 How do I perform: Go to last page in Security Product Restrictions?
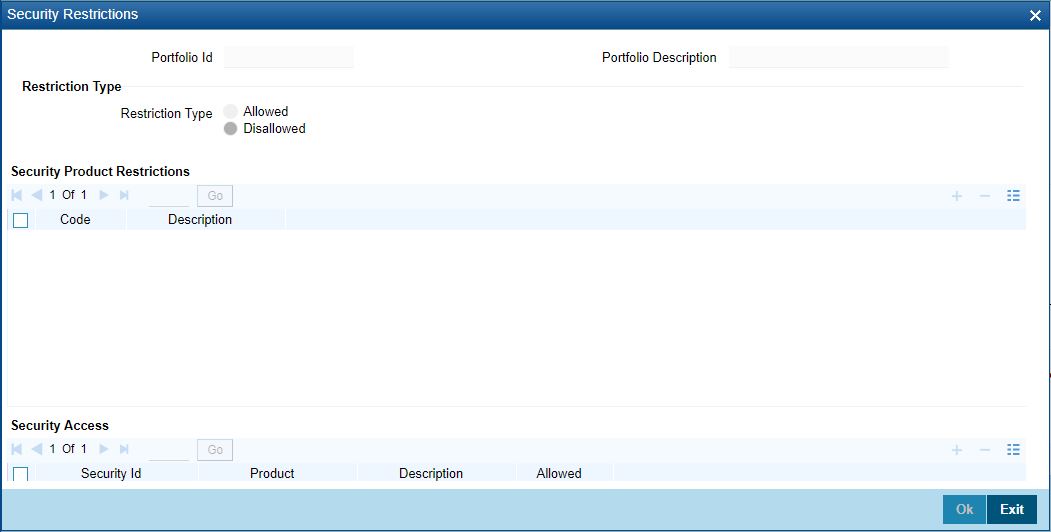tap(124, 195)
